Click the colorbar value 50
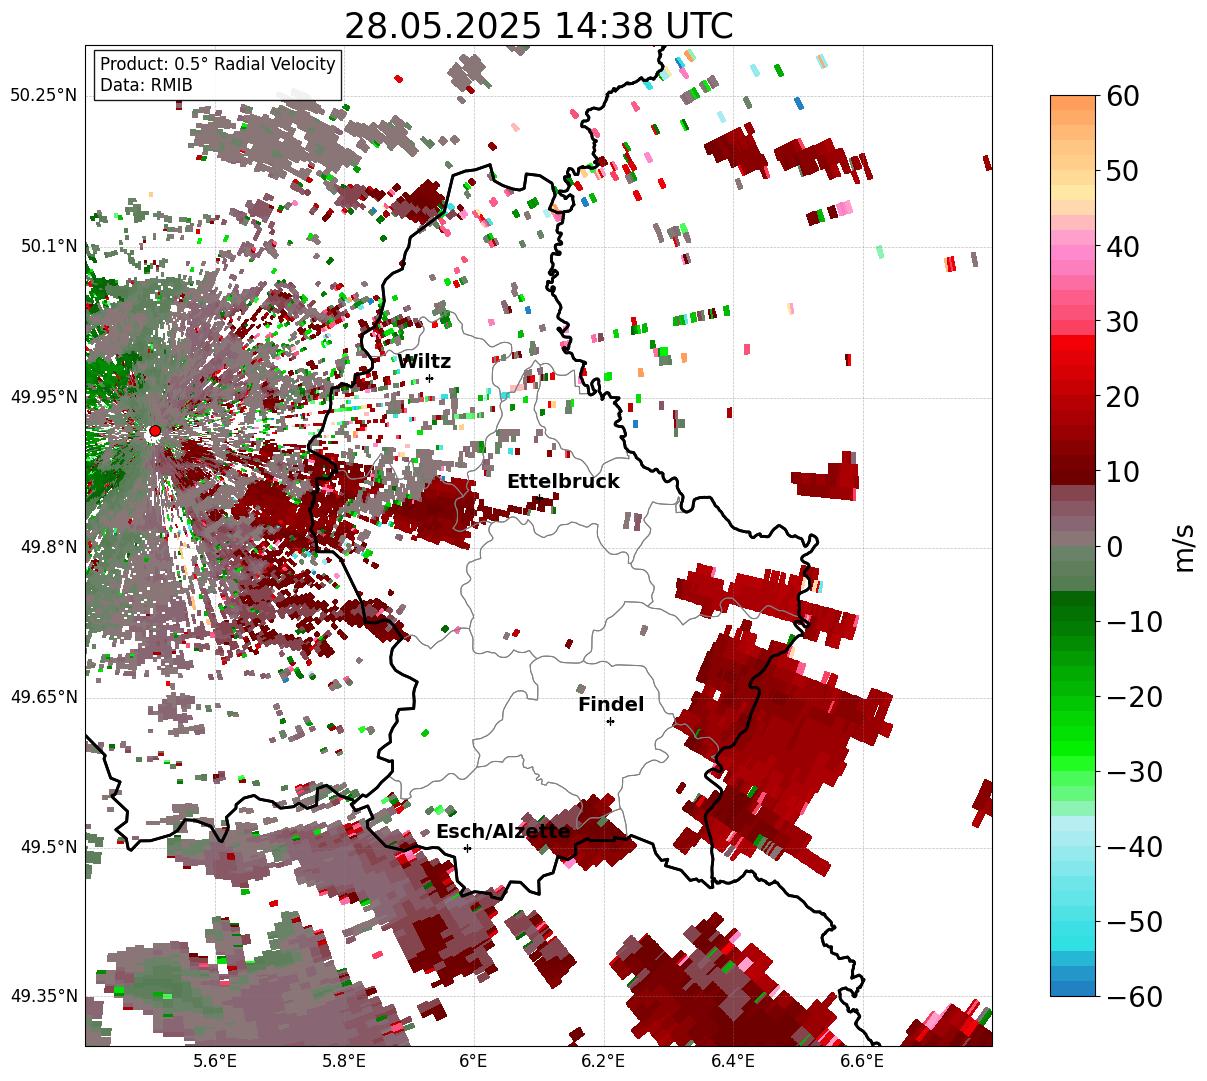Image resolution: width=1207 pixels, height=1081 pixels. click(1121, 171)
